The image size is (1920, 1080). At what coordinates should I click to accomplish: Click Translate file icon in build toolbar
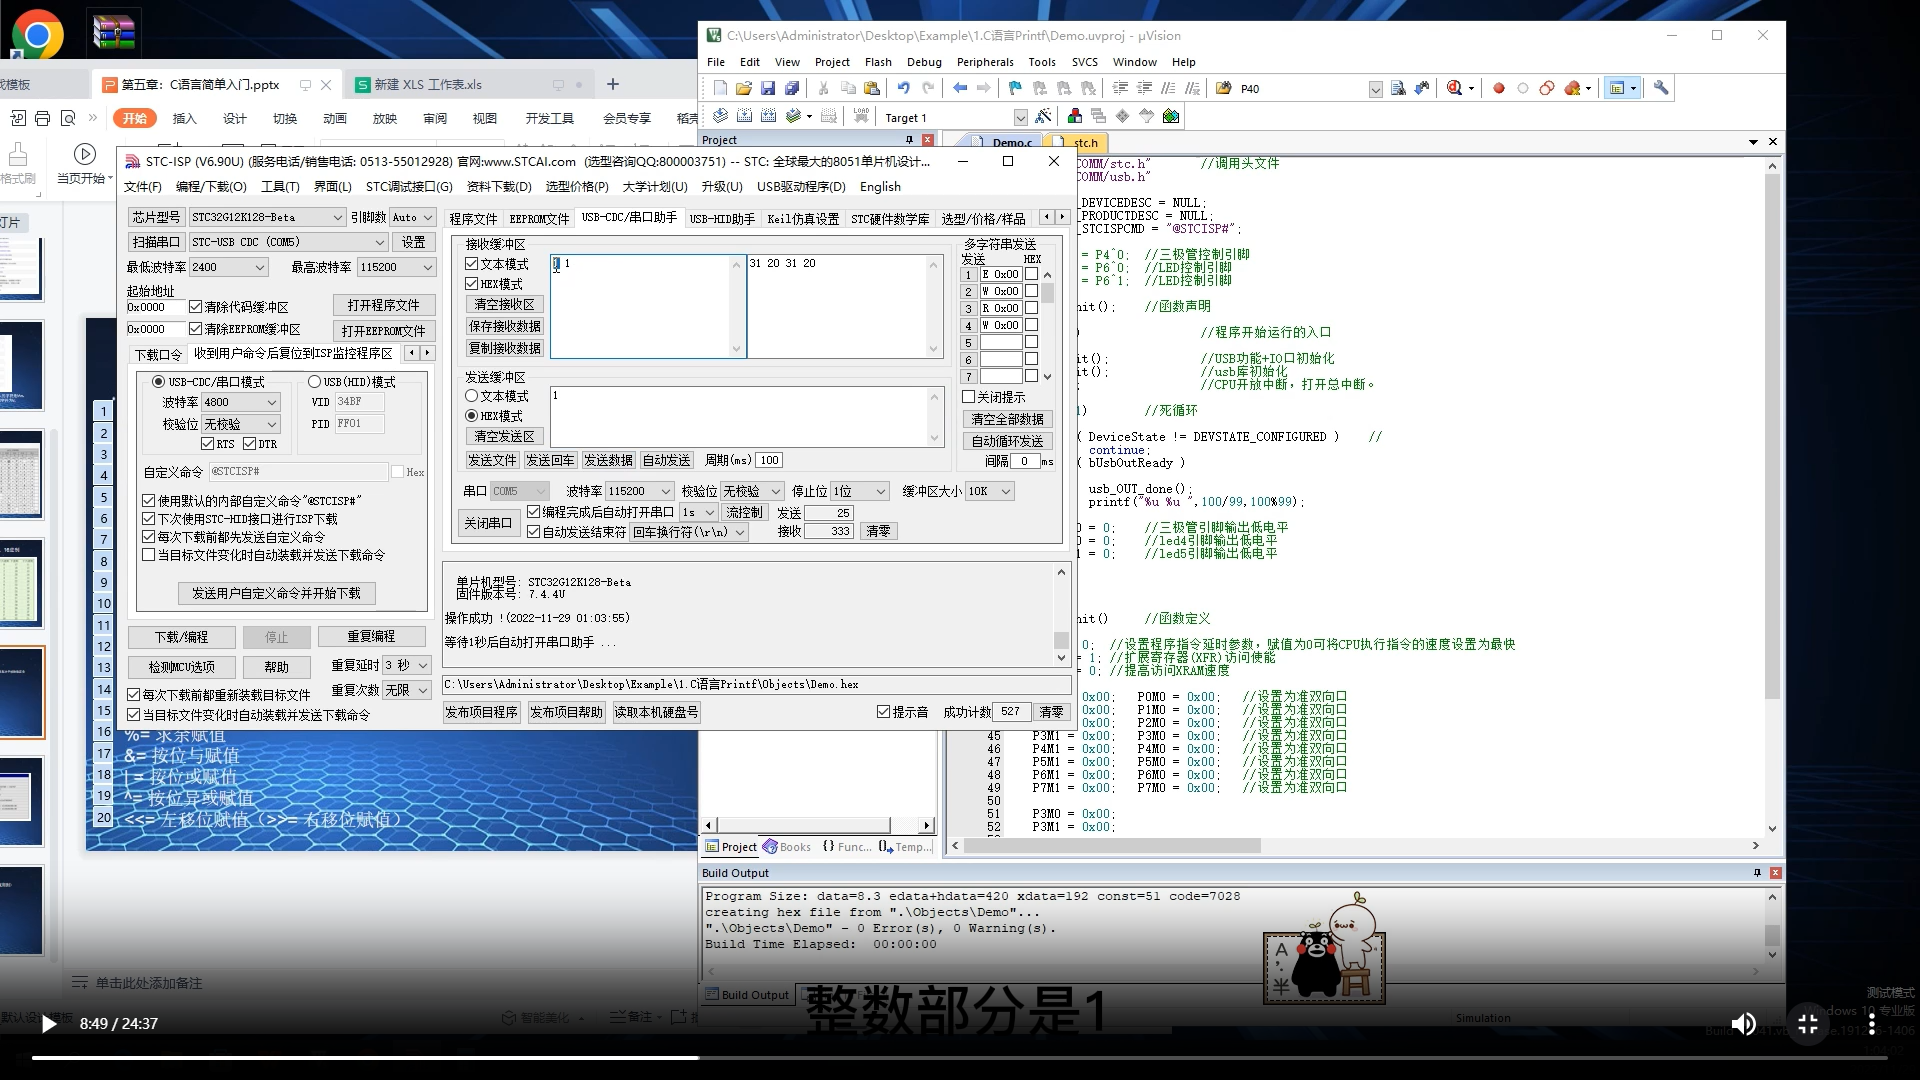pos(720,116)
